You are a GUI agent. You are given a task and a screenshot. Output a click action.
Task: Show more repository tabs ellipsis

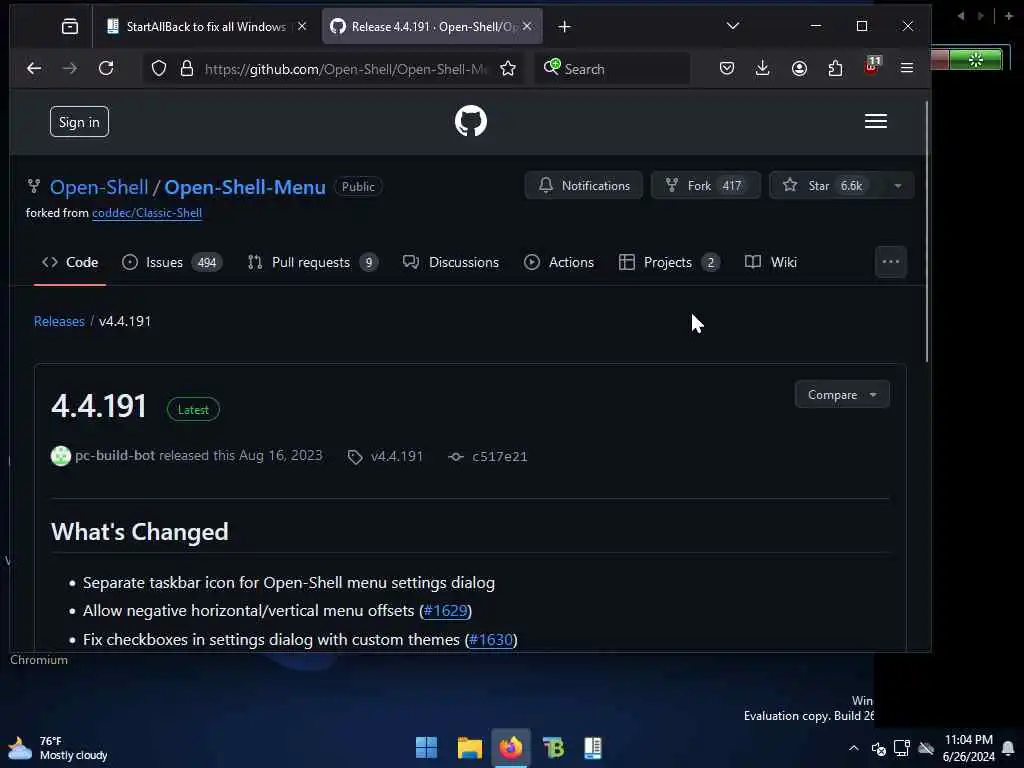click(891, 262)
